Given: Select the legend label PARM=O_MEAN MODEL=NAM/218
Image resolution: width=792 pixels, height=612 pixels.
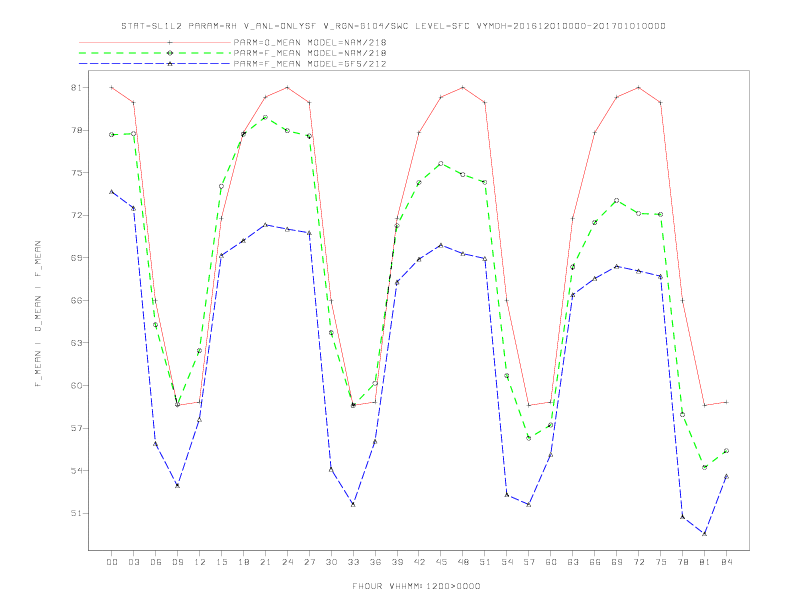Looking at the screenshot, I should pos(310,42).
